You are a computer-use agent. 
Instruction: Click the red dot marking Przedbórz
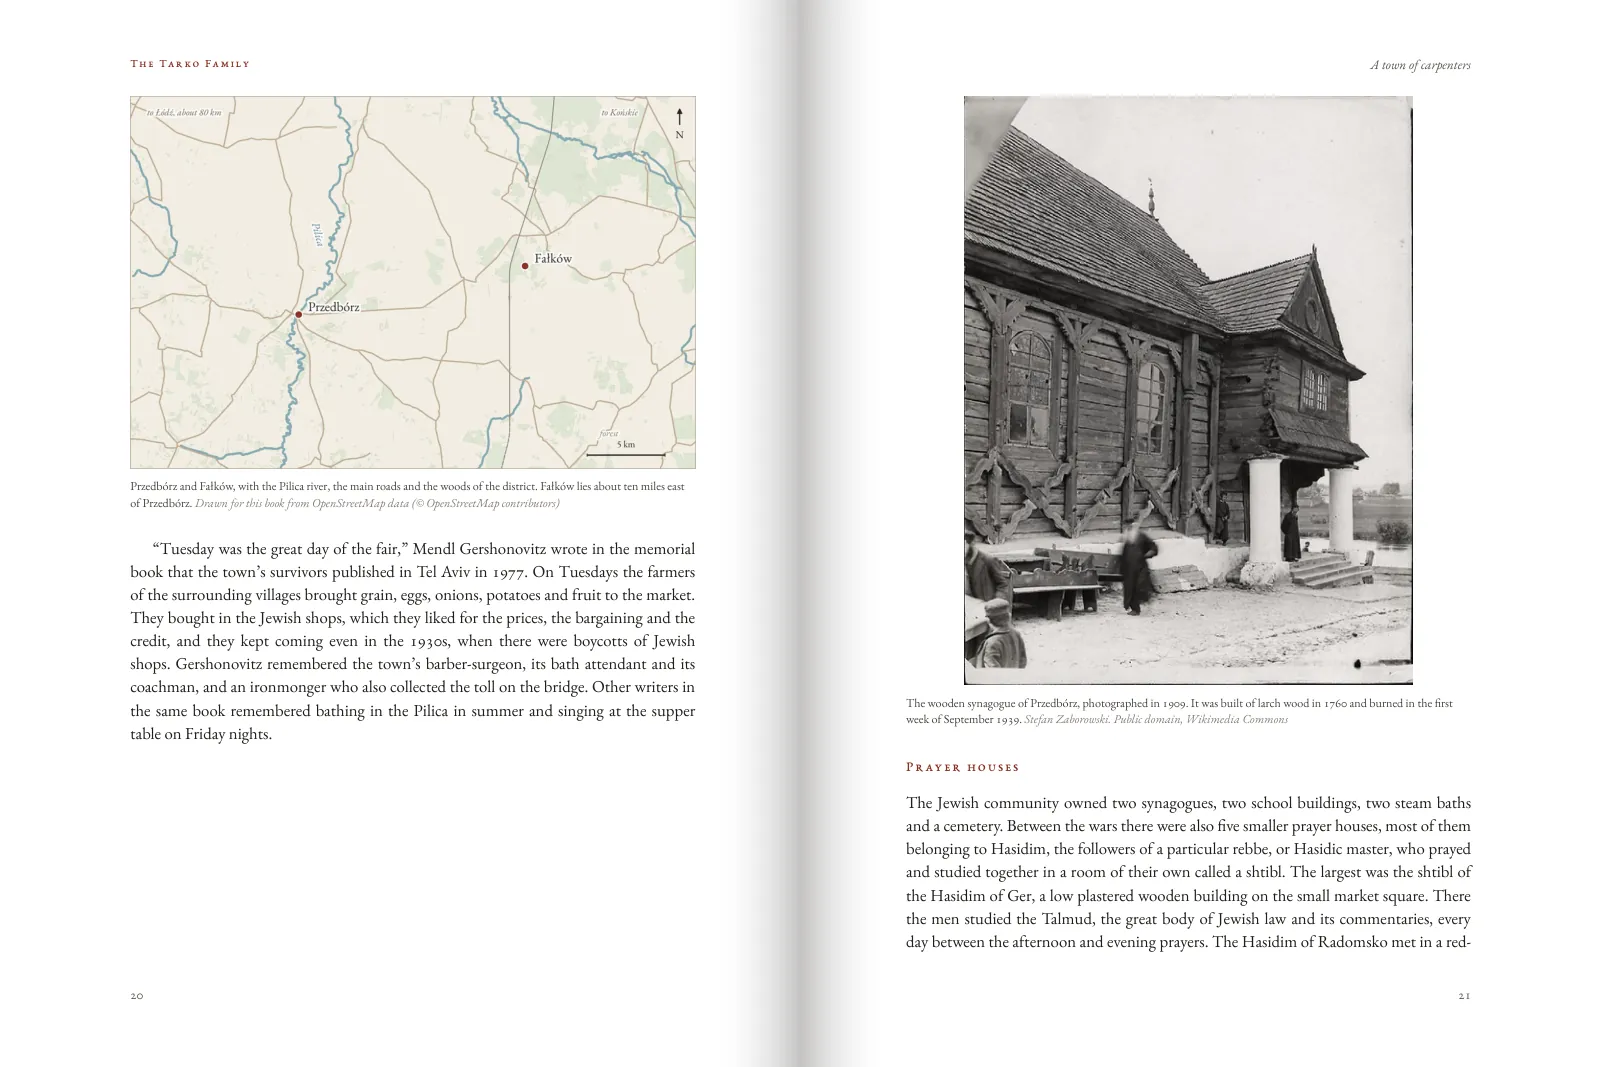[298, 314]
